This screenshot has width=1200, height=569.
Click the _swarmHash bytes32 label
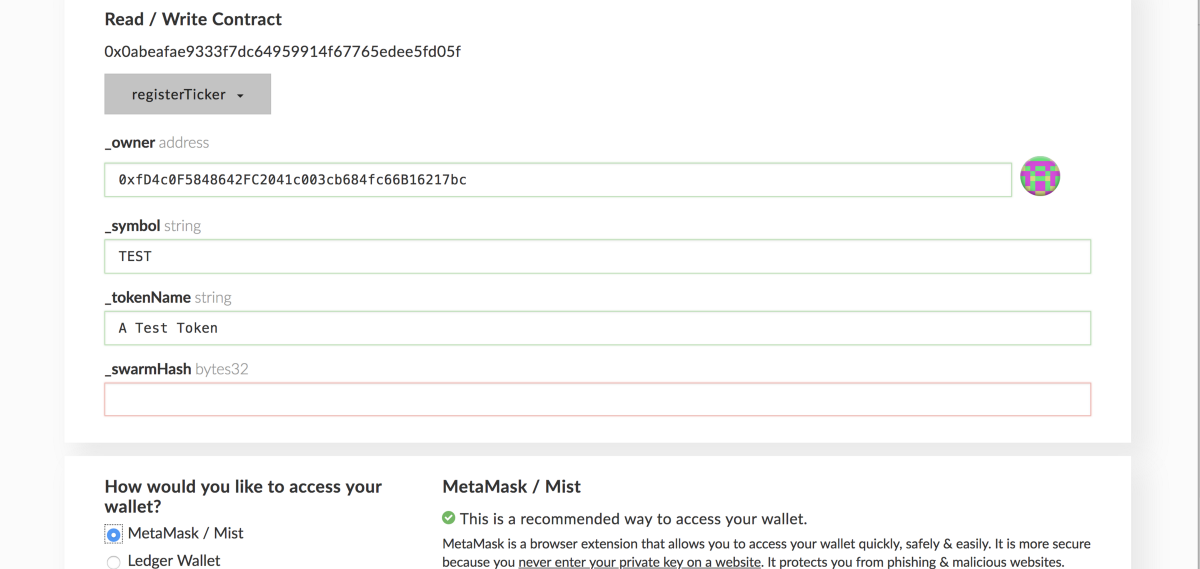[x=176, y=369]
